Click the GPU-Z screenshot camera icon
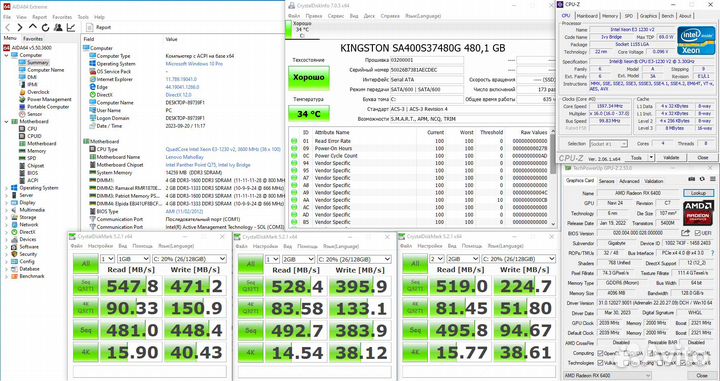This screenshot has width=720, height=381. pyautogui.click(x=692, y=179)
